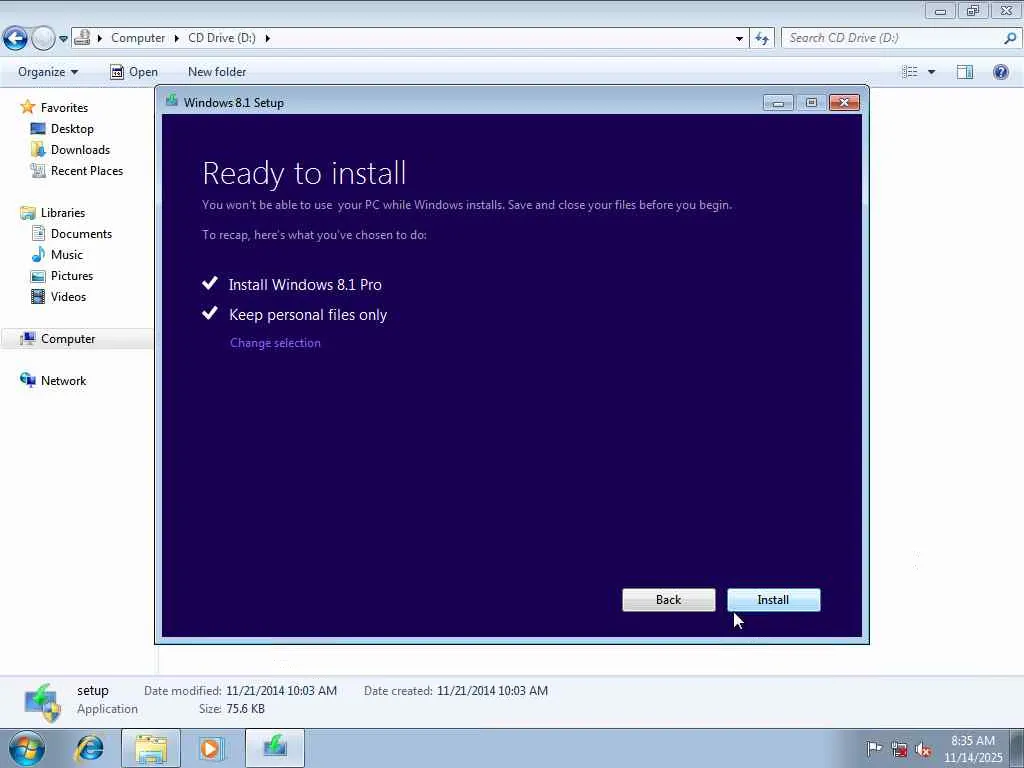Click the Explorer help question mark icon
This screenshot has width=1024, height=768.
[1000, 72]
